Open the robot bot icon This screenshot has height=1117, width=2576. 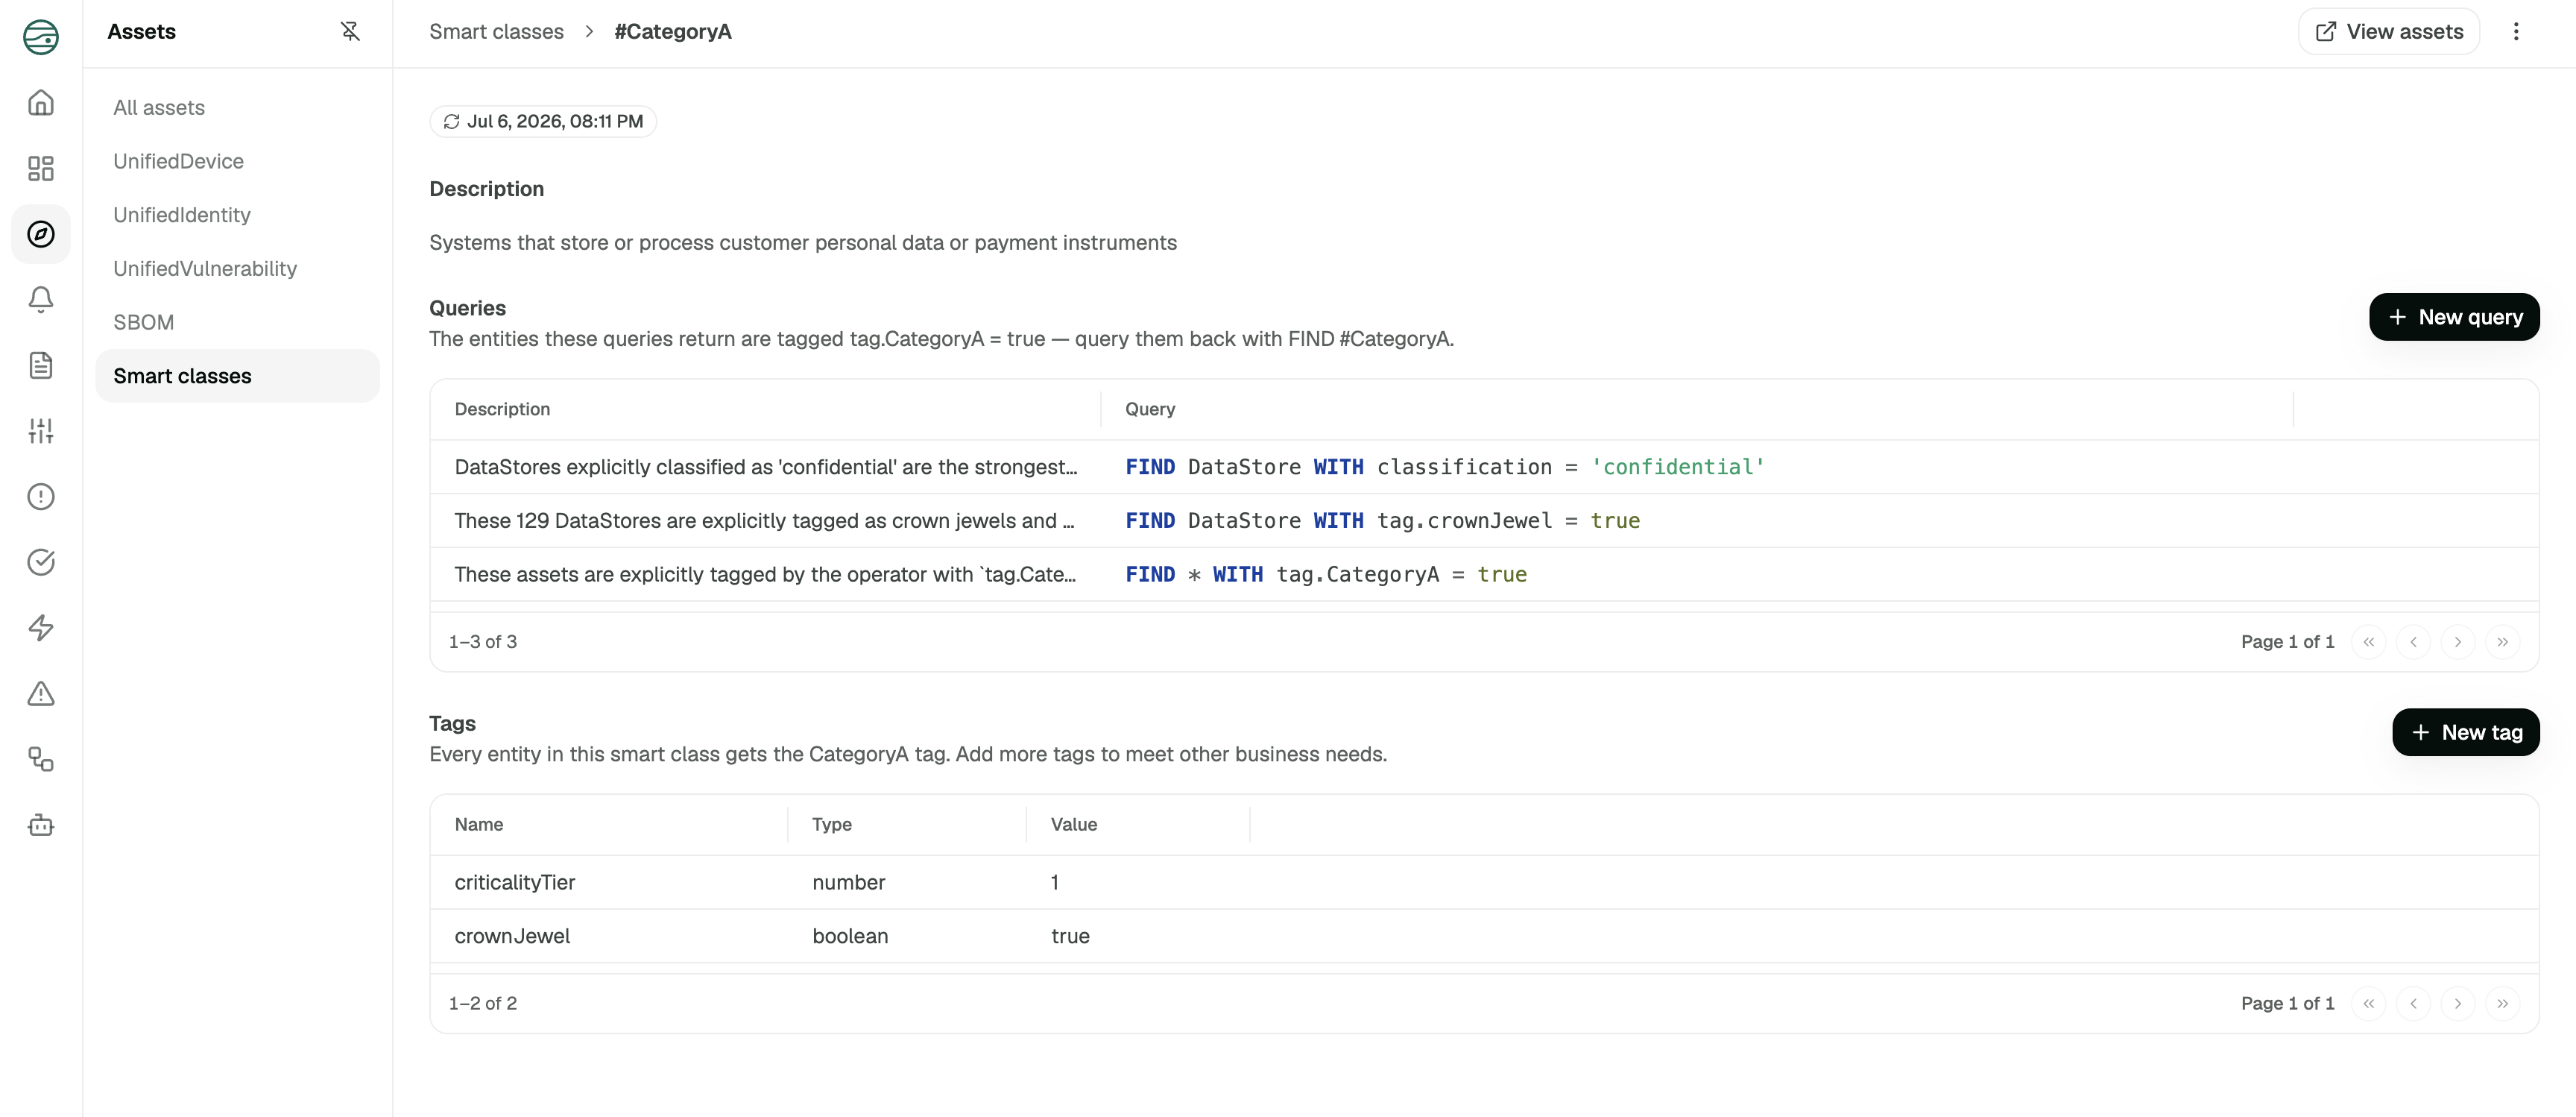click(41, 825)
